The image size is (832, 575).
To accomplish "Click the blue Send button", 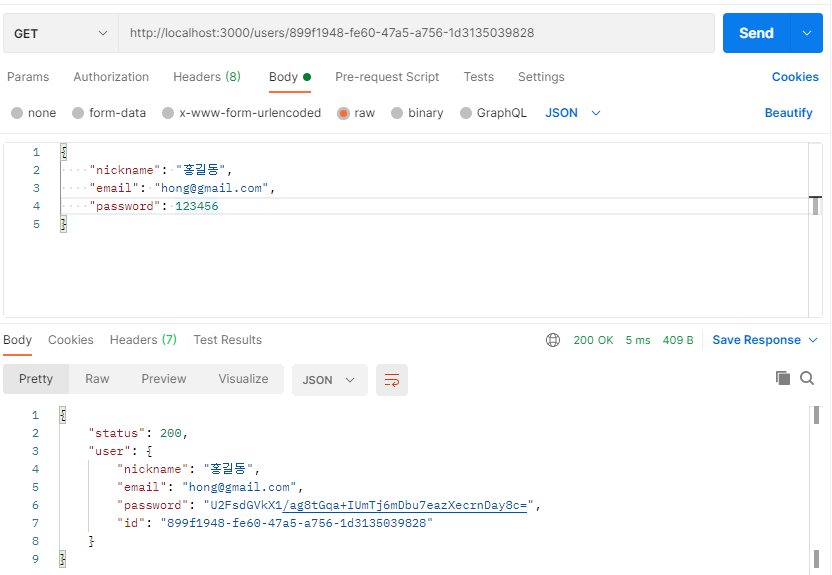I will pos(757,33).
